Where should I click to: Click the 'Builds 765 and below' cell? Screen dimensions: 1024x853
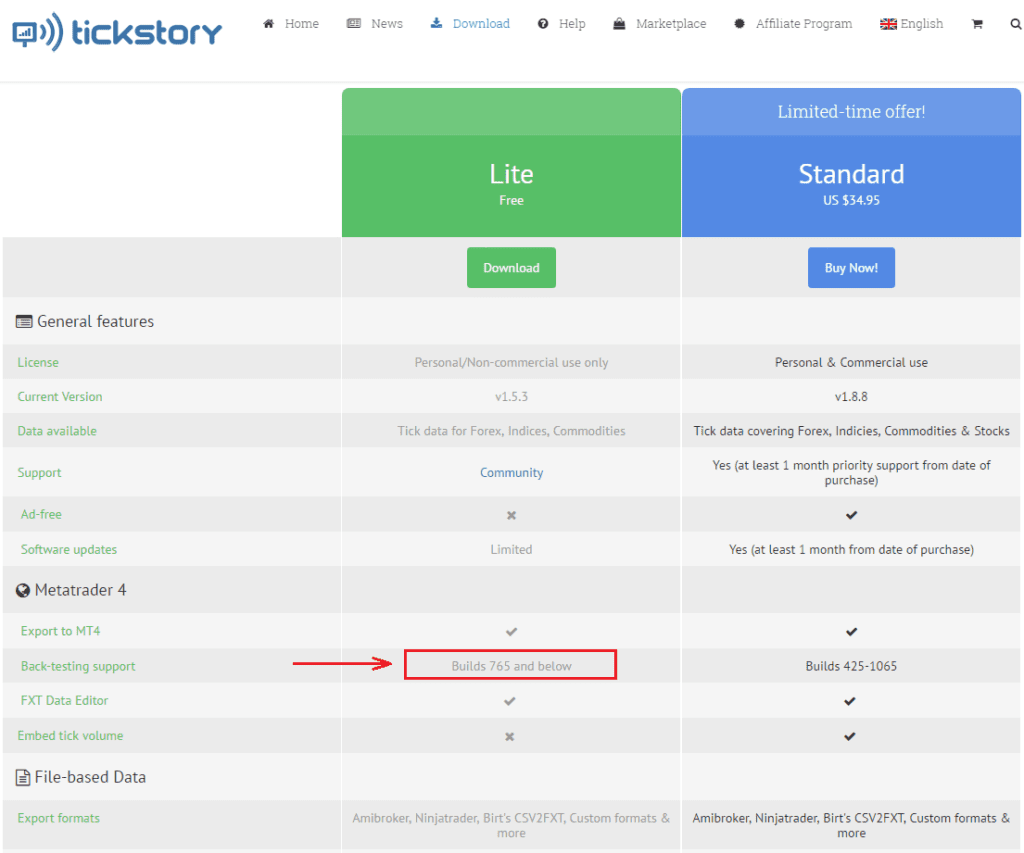511,666
